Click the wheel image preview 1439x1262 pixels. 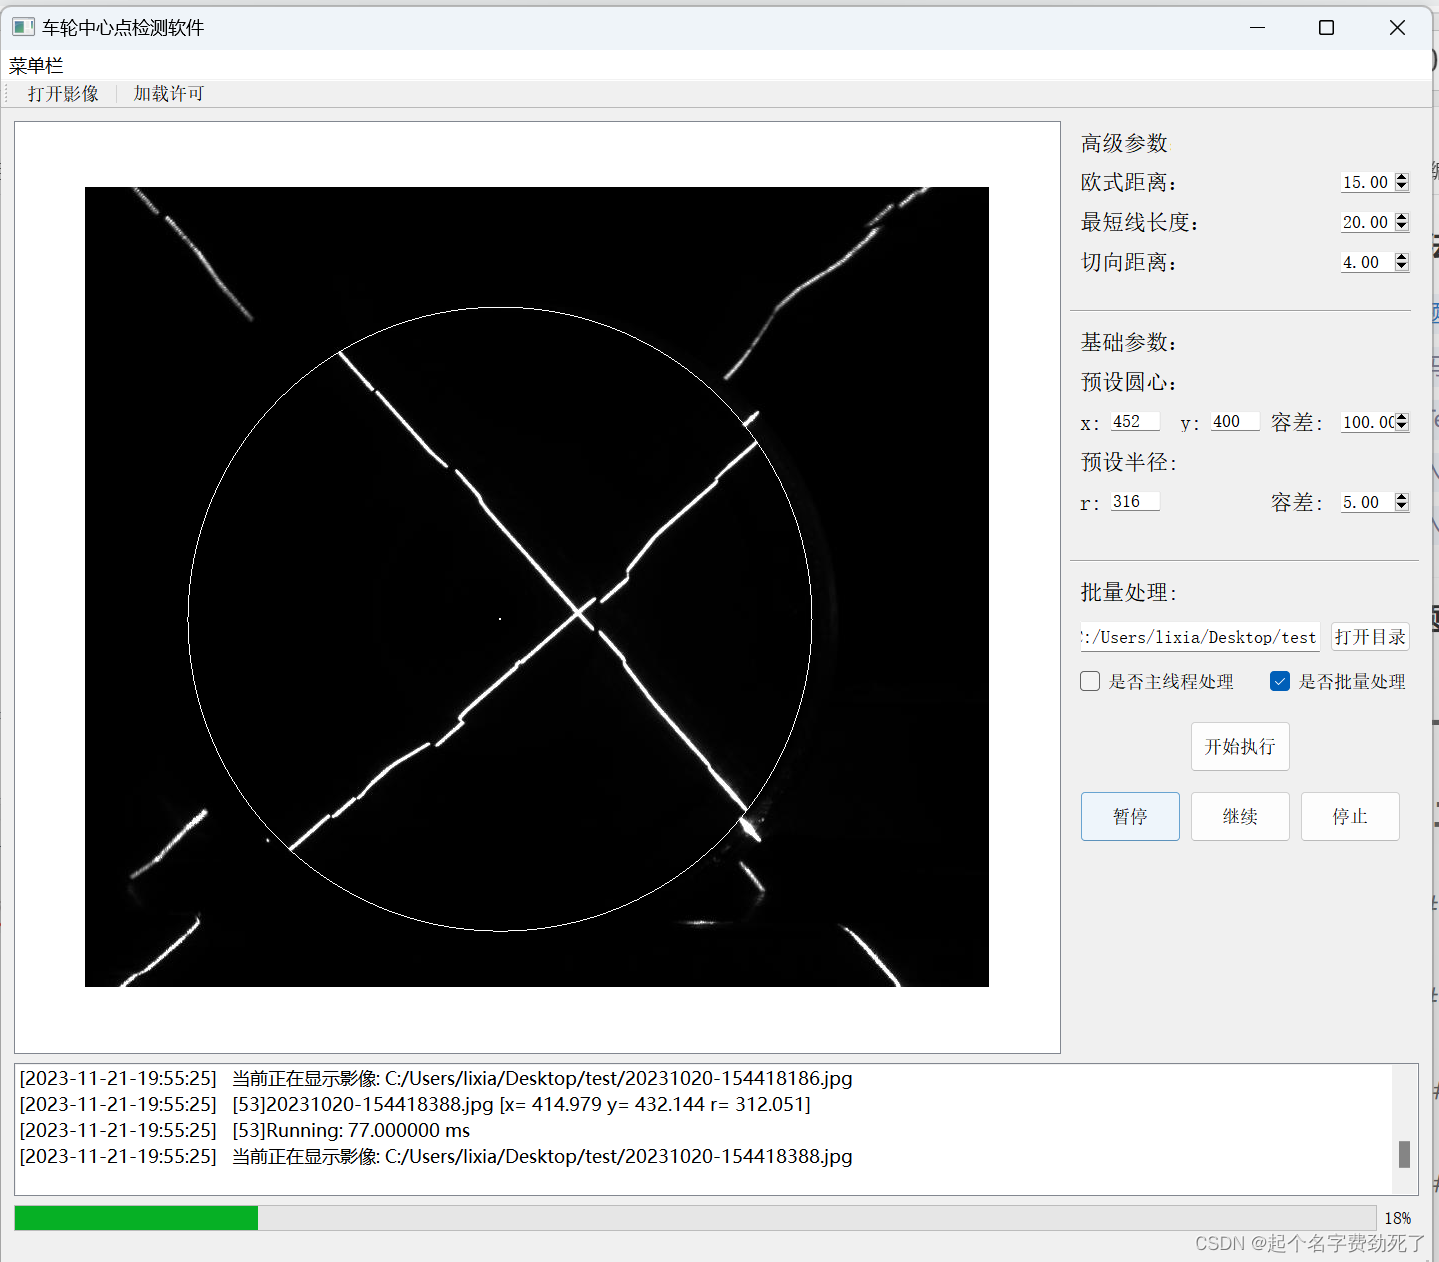click(x=537, y=587)
